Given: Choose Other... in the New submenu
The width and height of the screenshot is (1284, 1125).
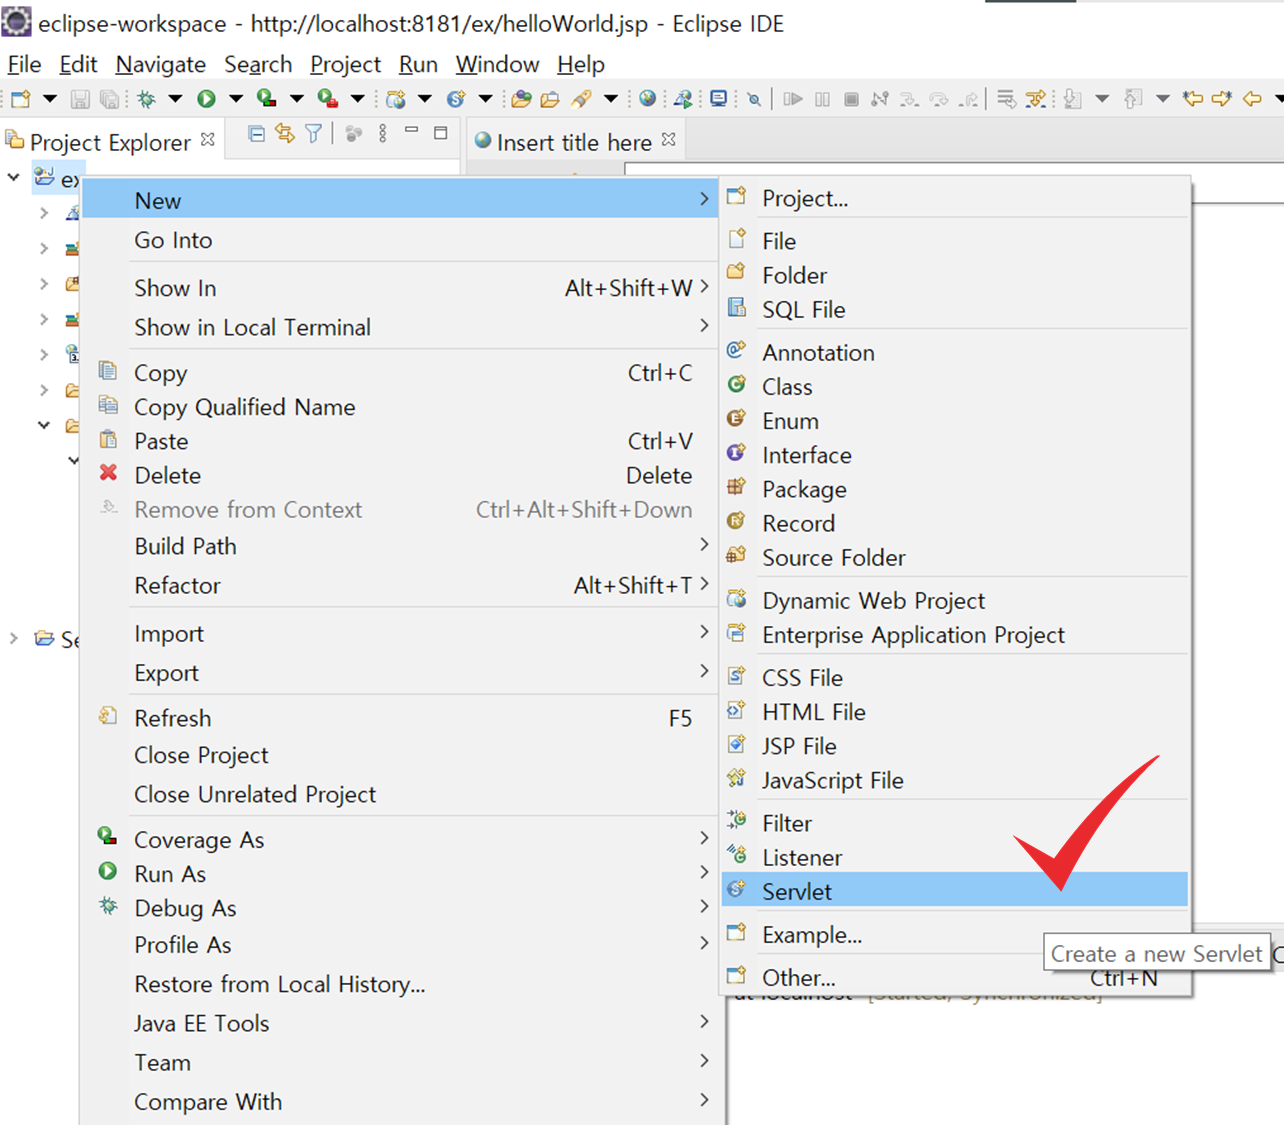Looking at the screenshot, I should tap(955, 977).
